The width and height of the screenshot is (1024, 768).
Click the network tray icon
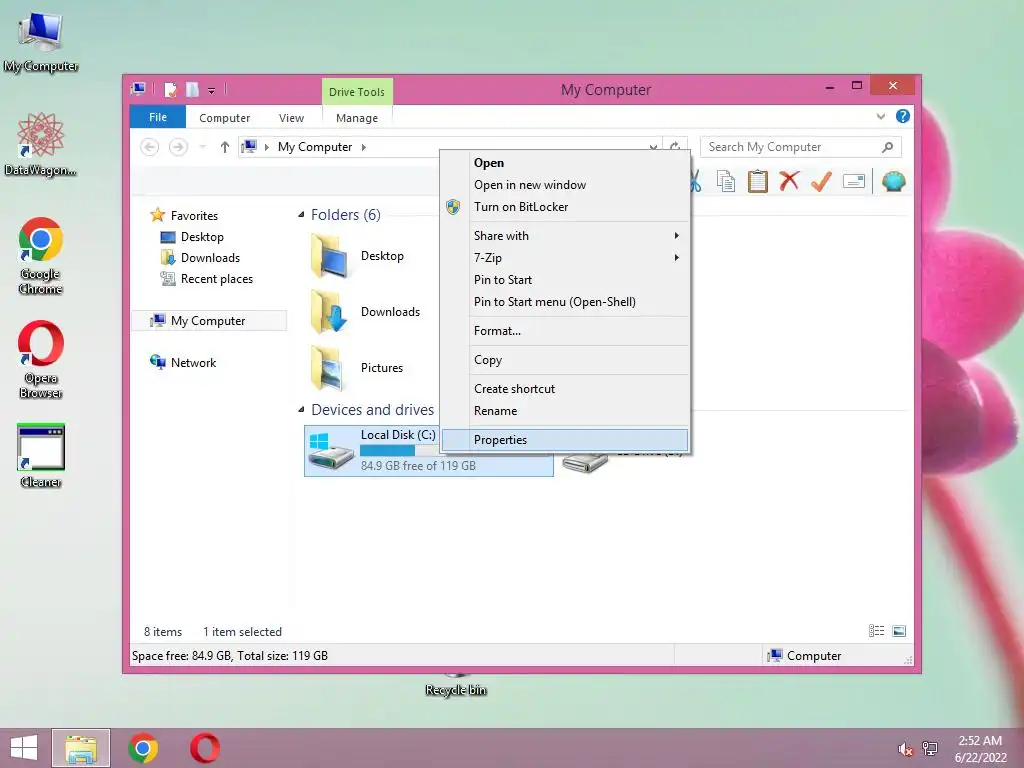point(930,749)
